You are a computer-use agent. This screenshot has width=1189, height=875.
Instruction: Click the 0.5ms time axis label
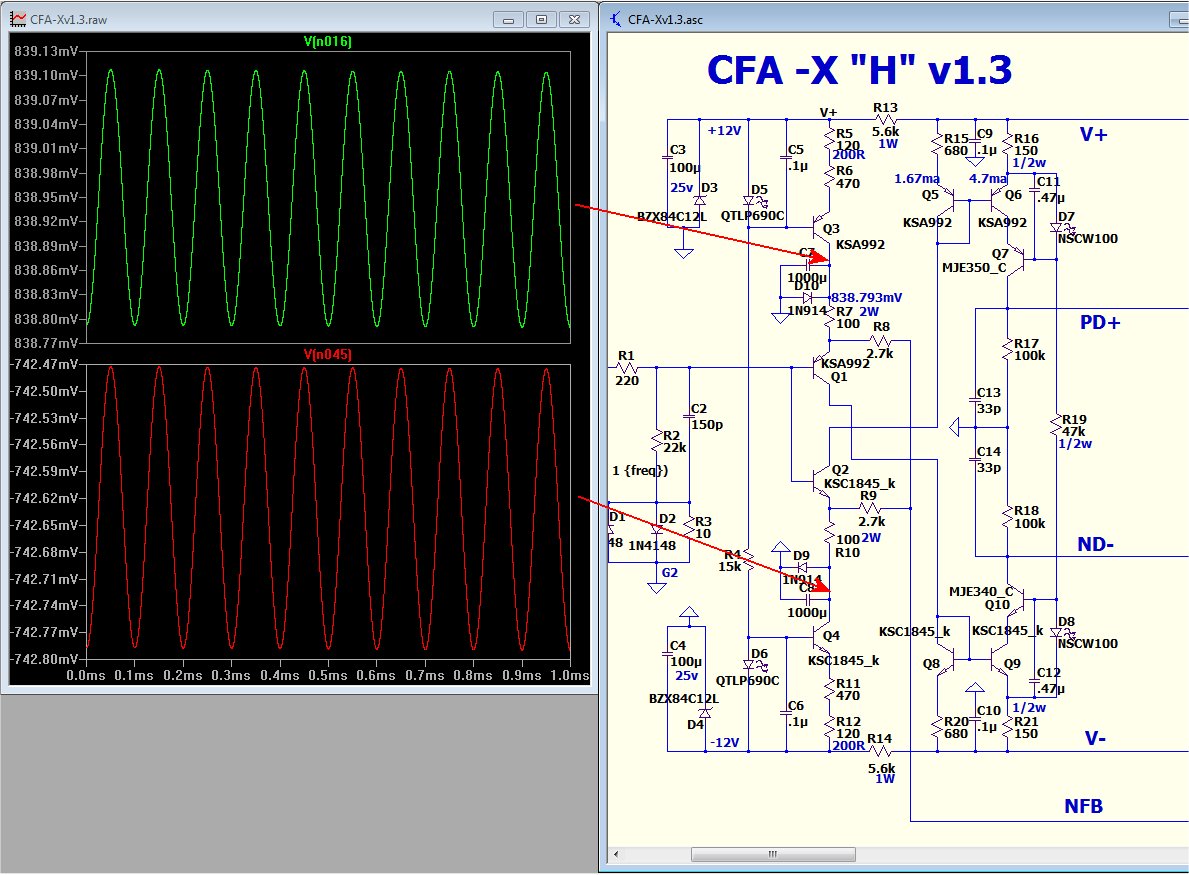coord(328,675)
